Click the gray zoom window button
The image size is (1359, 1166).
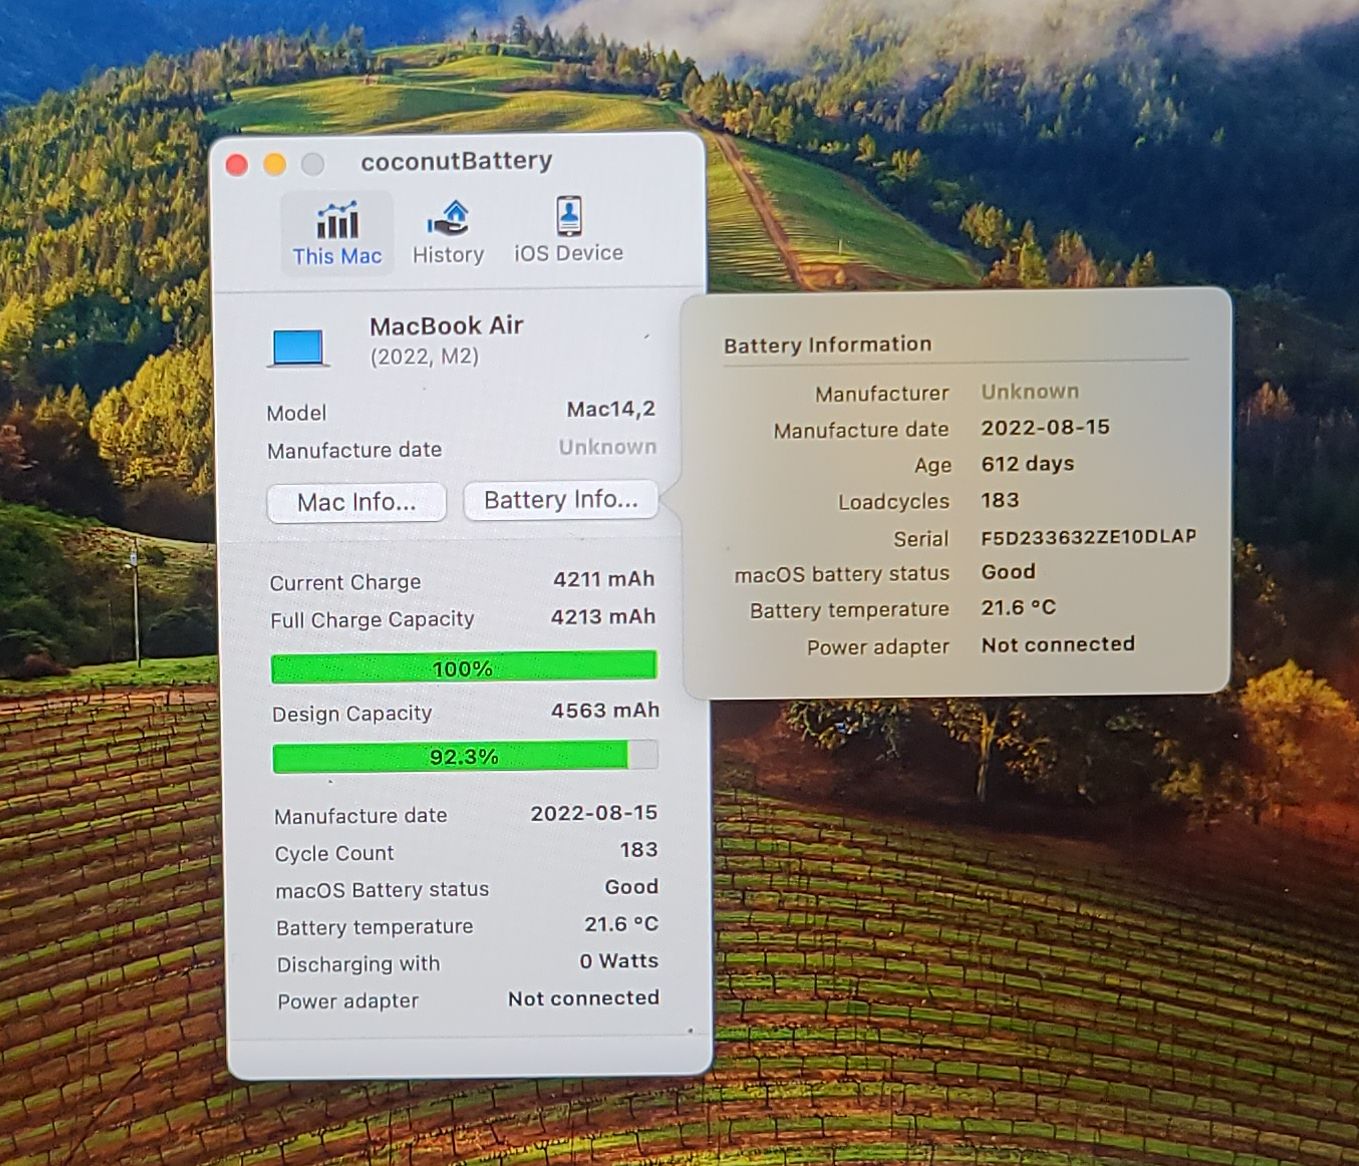pyautogui.click(x=312, y=165)
